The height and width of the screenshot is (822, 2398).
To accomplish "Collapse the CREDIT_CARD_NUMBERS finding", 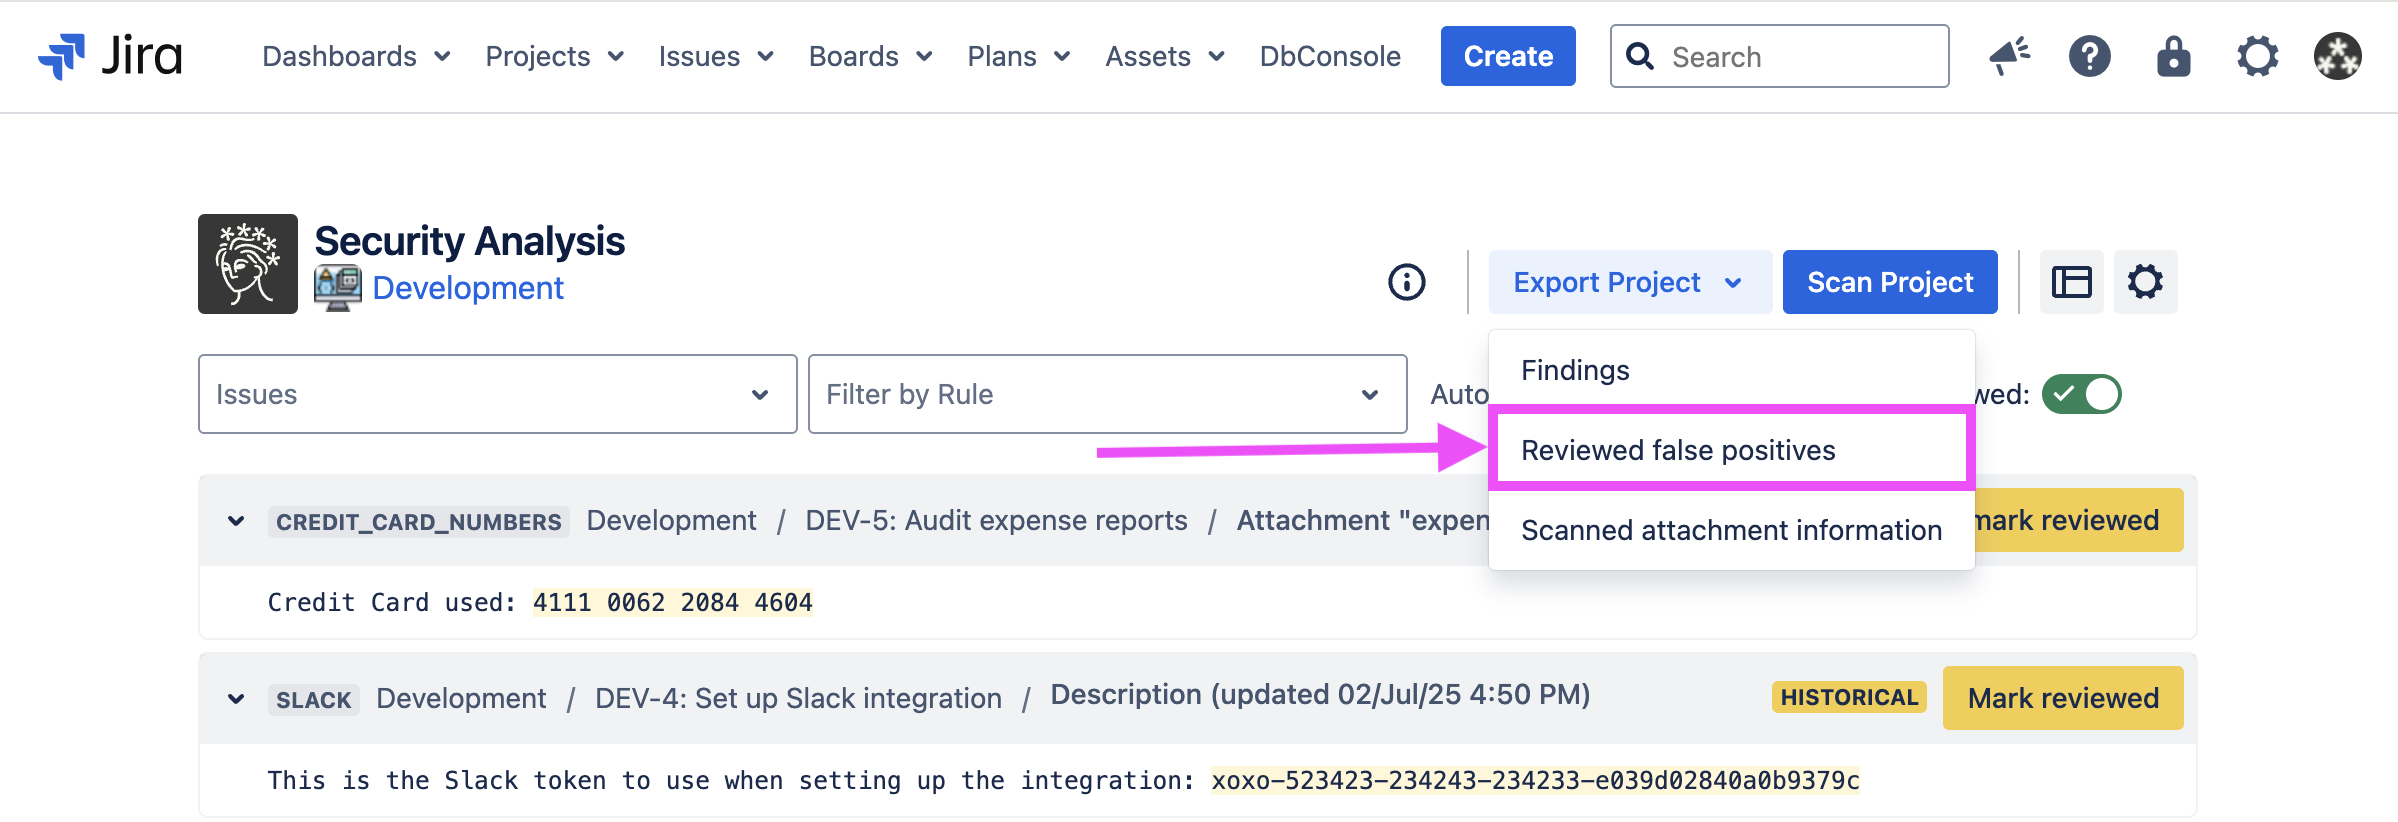I will (236, 521).
